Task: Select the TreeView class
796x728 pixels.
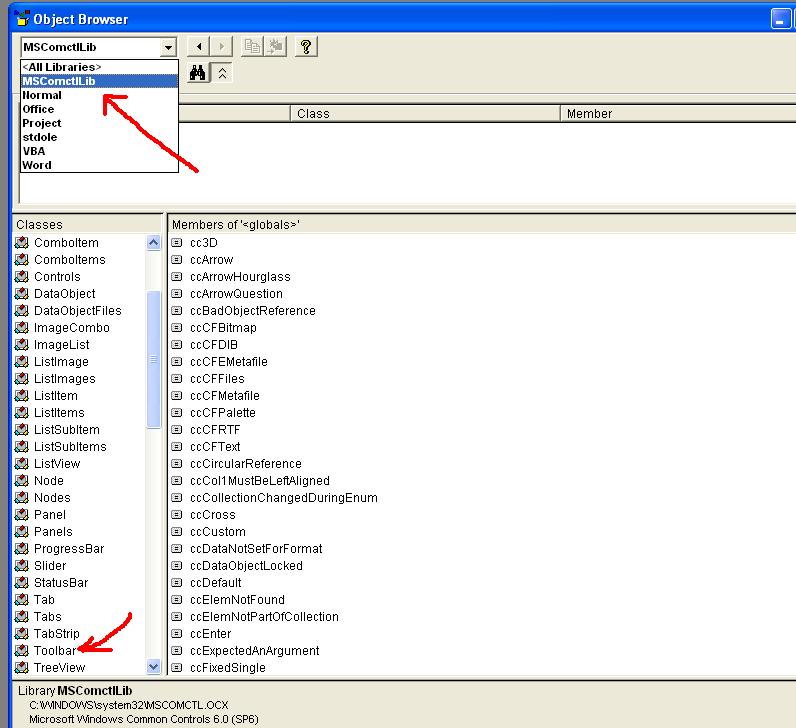Action: click(x=59, y=667)
